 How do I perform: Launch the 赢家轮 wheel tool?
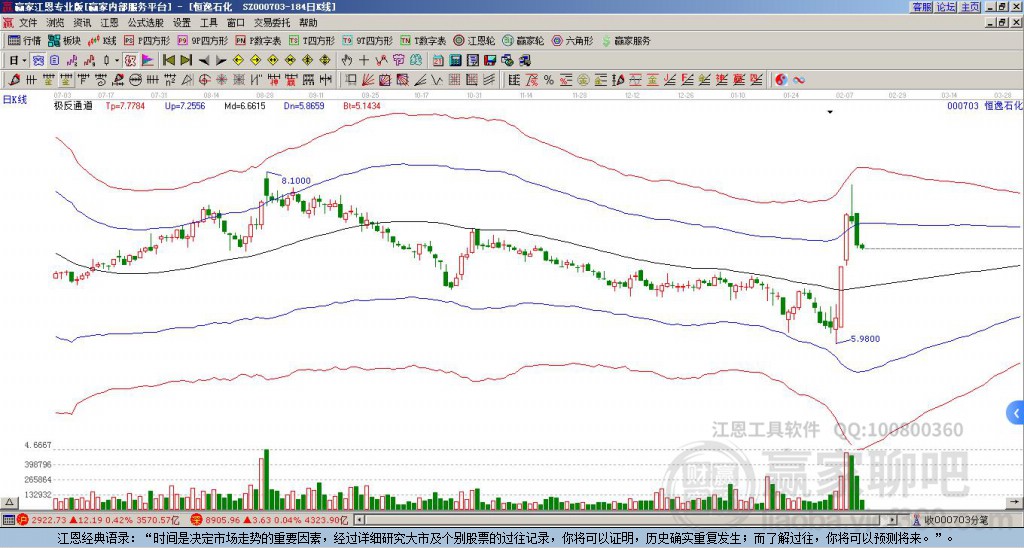pyautogui.click(x=523, y=40)
